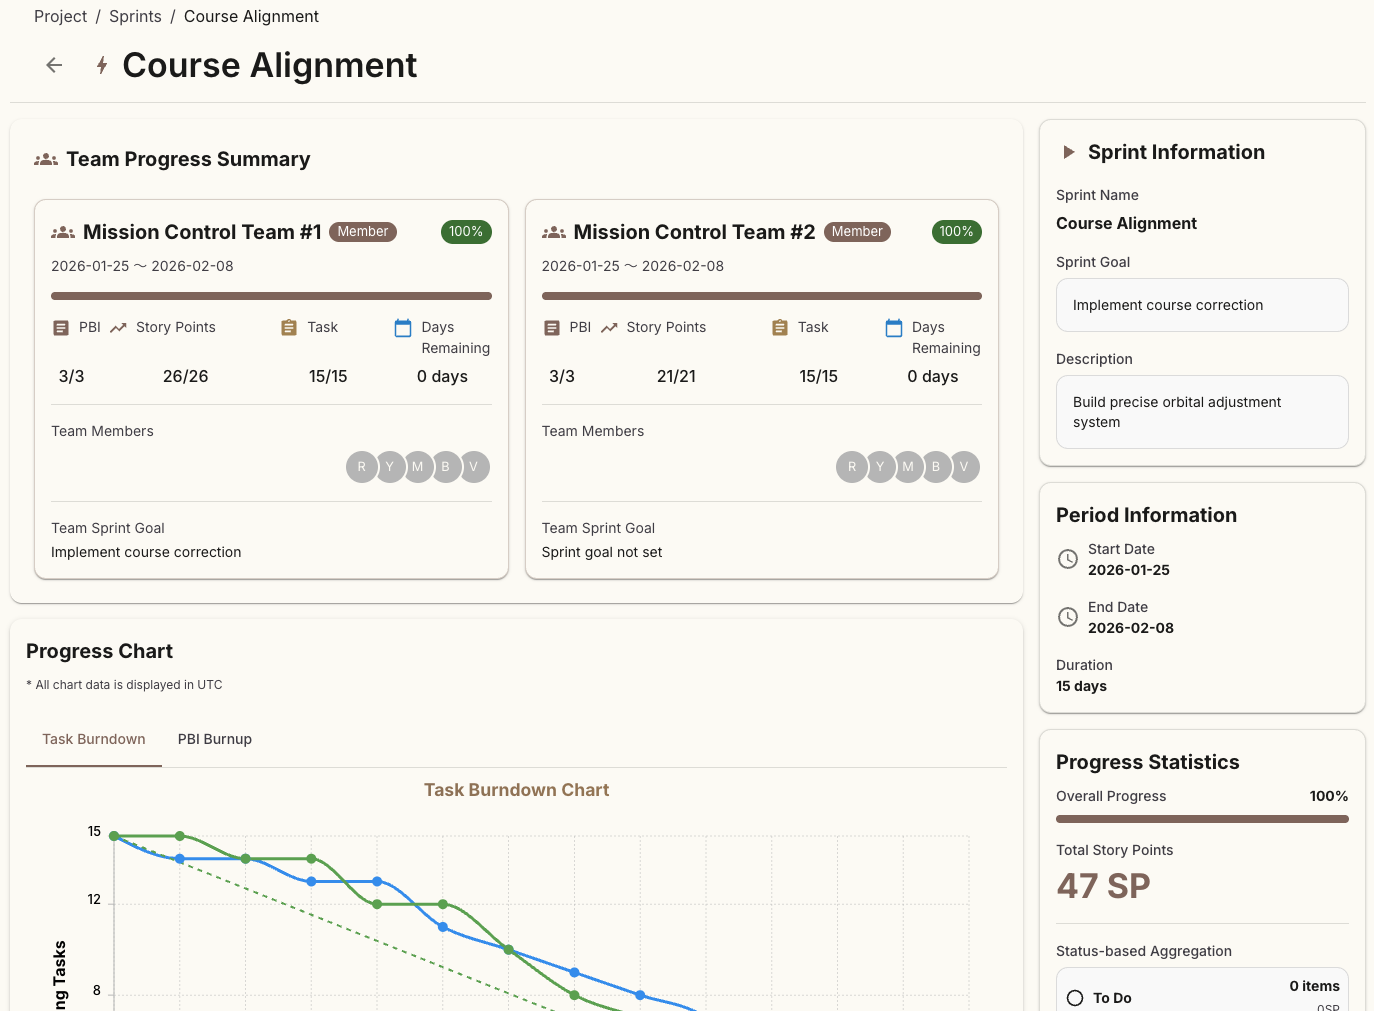The height and width of the screenshot is (1011, 1374).
Task: Switch to the PBI Burnup tab
Action: coord(214,739)
